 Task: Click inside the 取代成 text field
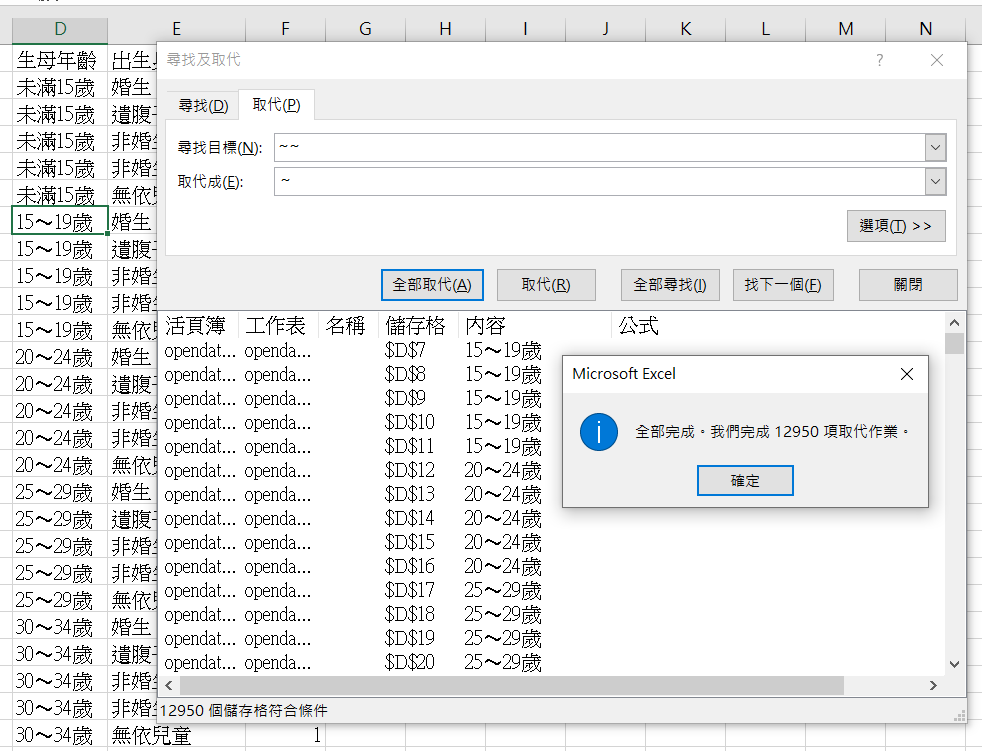[600, 181]
